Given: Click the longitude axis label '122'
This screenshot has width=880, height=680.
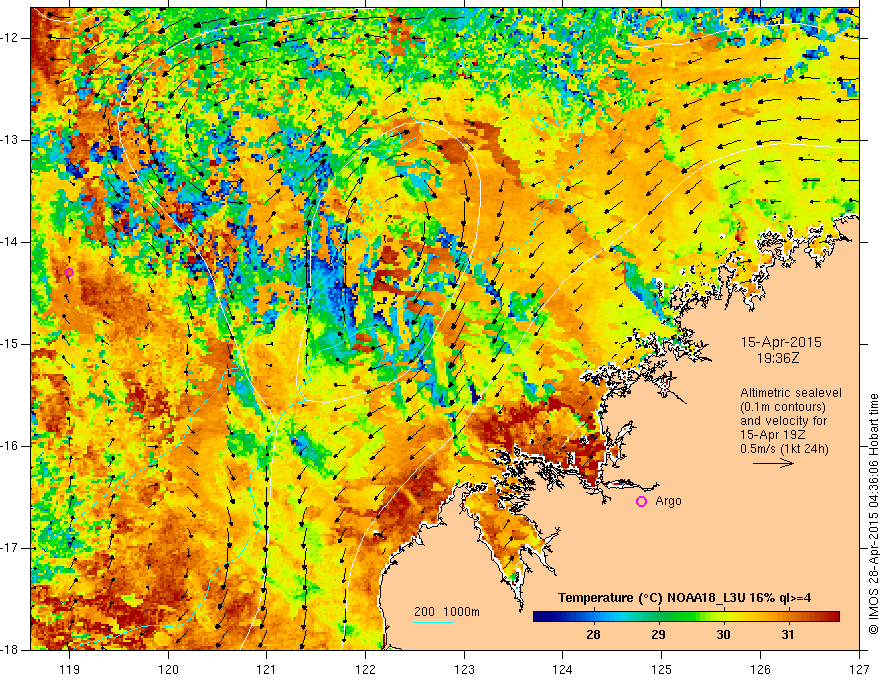Looking at the screenshot, I should [365, 669].
